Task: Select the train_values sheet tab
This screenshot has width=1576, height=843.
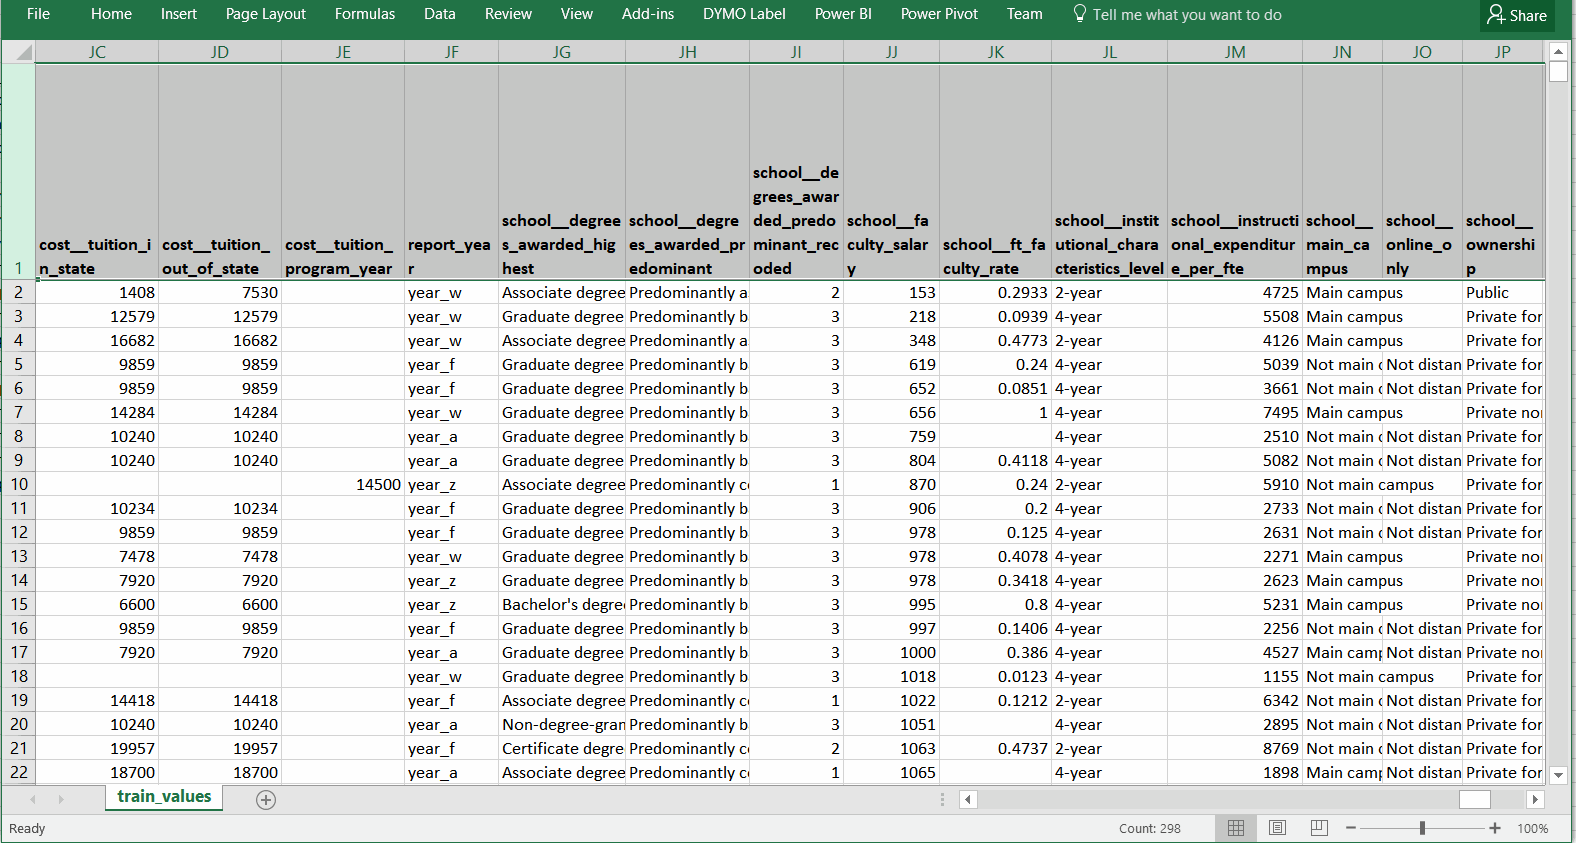Action: pos(164,797)
